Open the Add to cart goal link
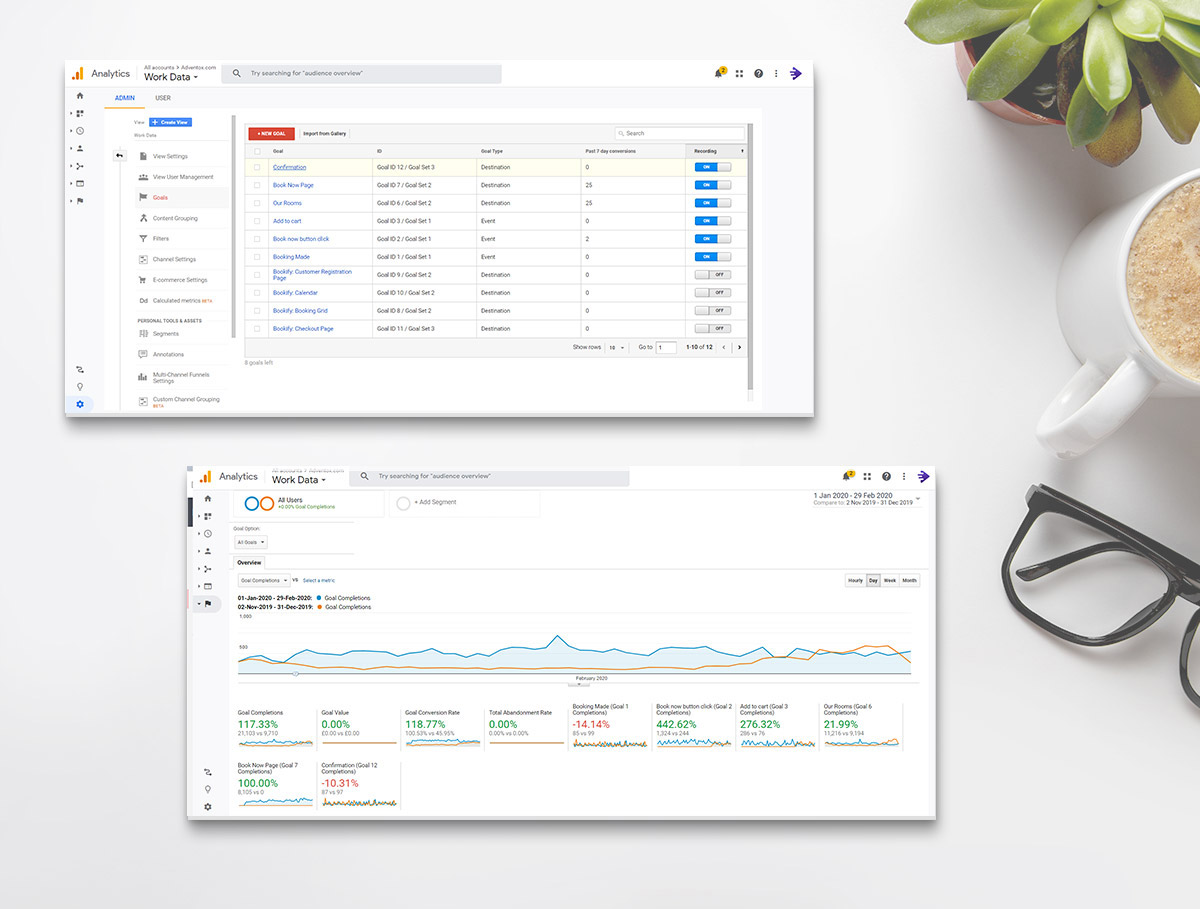Screen dimensions: 1200x909 tap(287, 221)
